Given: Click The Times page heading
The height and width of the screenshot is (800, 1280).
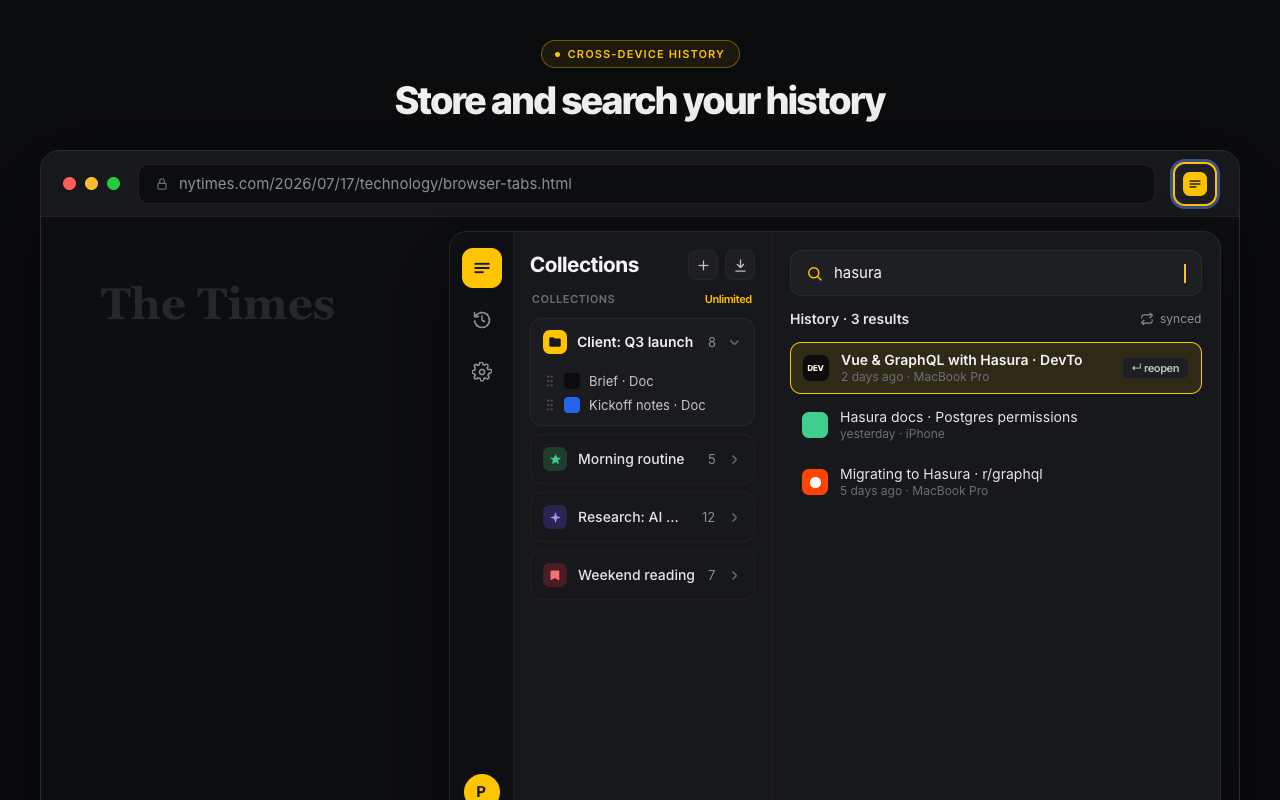Looking at the screenshot, I should (x=218, y=304).
